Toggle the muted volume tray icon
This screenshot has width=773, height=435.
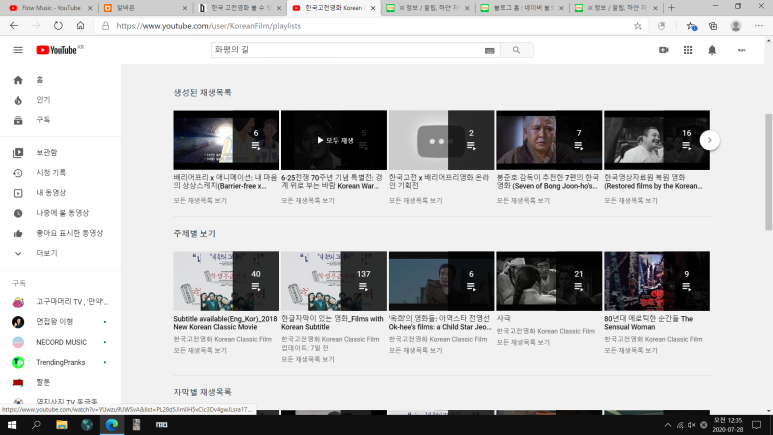tap(692, 425)
